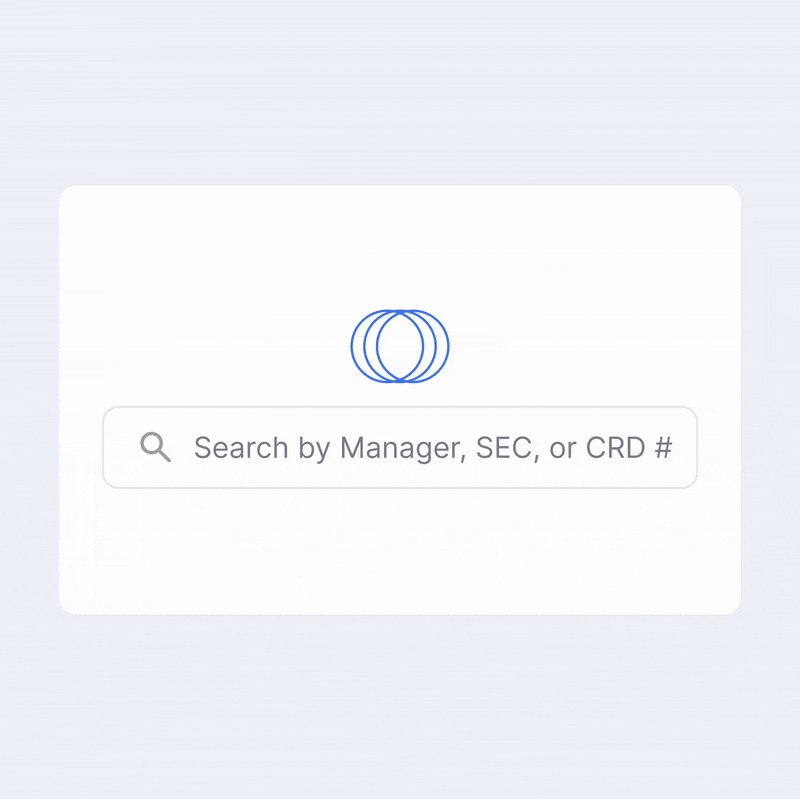Click the center overlap of the blue logo
Viewport: 800px width, 799px height.
[x=400, y=346]
